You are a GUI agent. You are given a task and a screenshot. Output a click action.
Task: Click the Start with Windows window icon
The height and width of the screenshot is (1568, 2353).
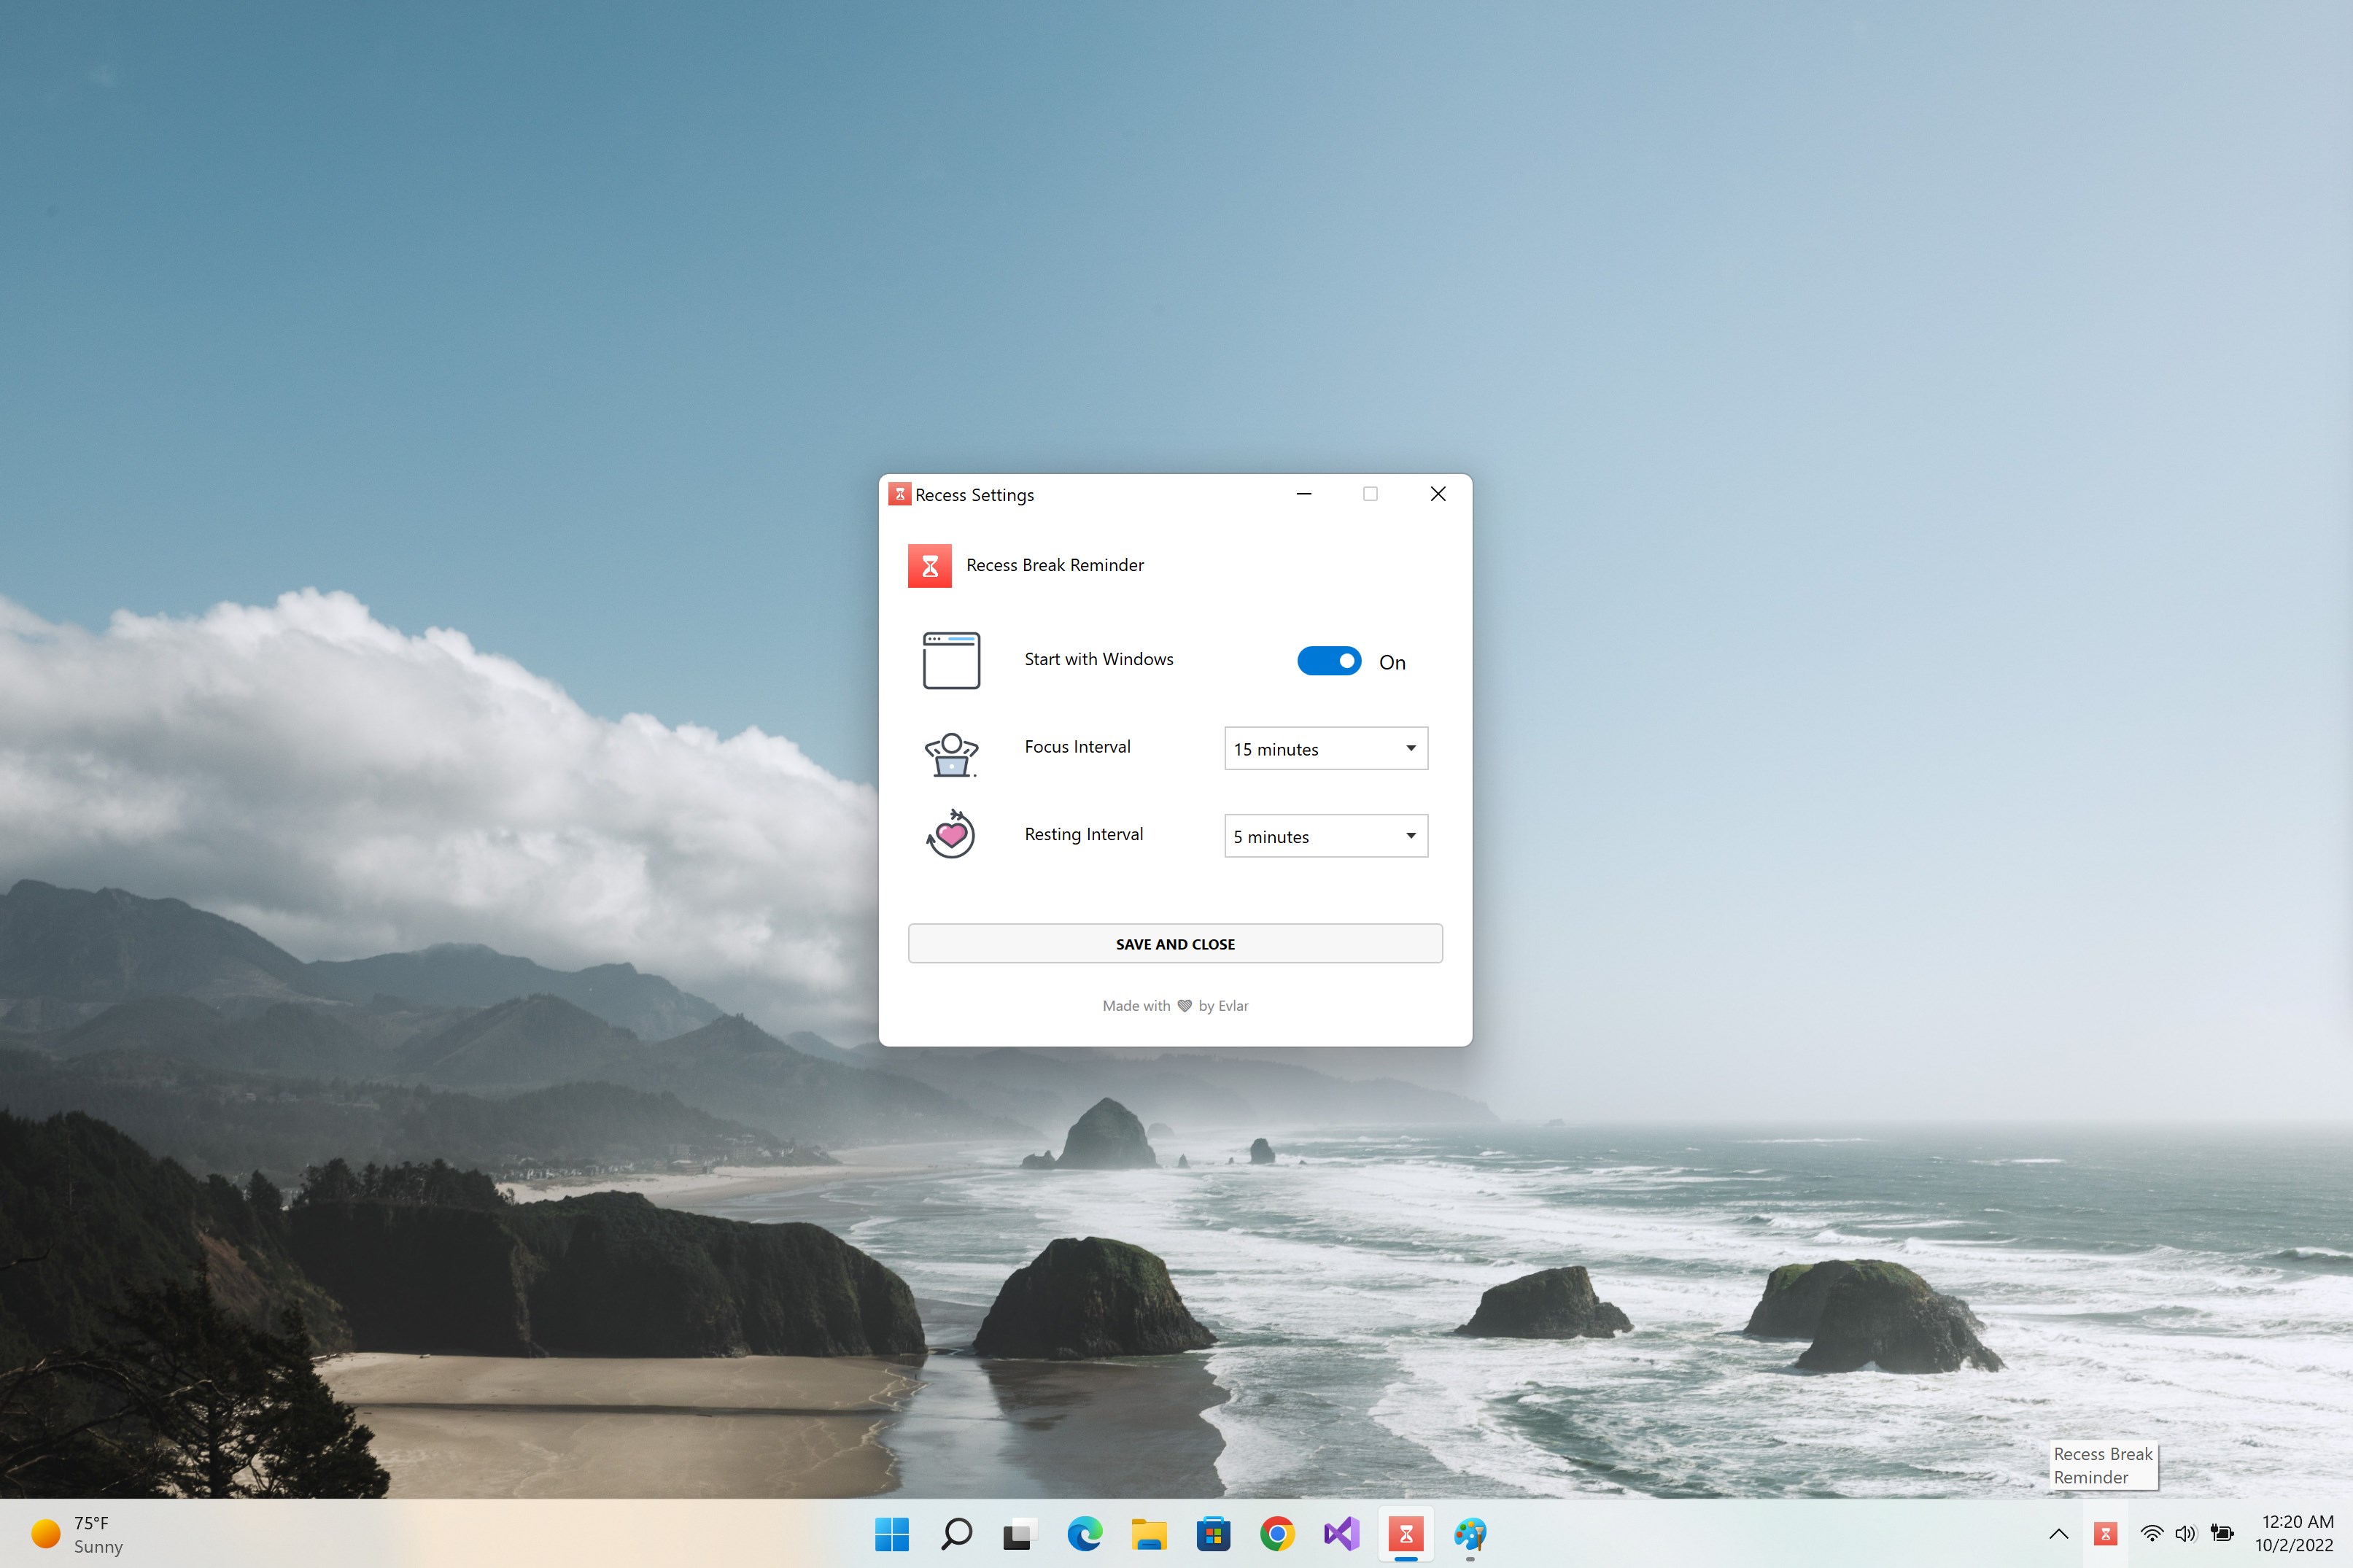[x=951, y=660]
